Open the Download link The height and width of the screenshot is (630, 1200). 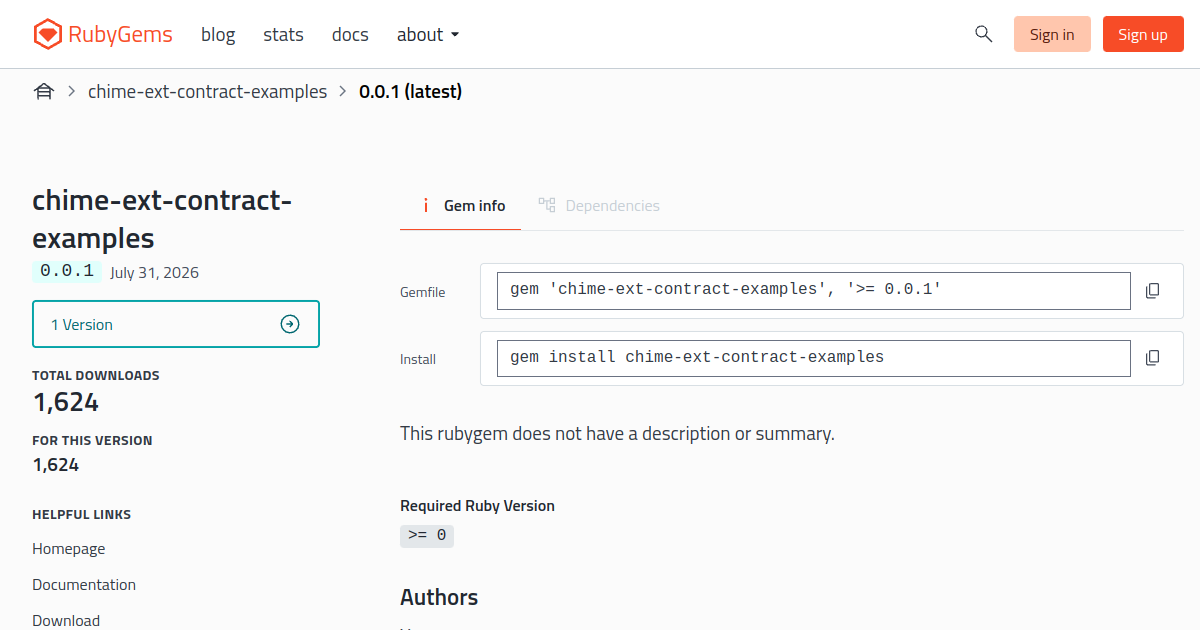[66, 621]
